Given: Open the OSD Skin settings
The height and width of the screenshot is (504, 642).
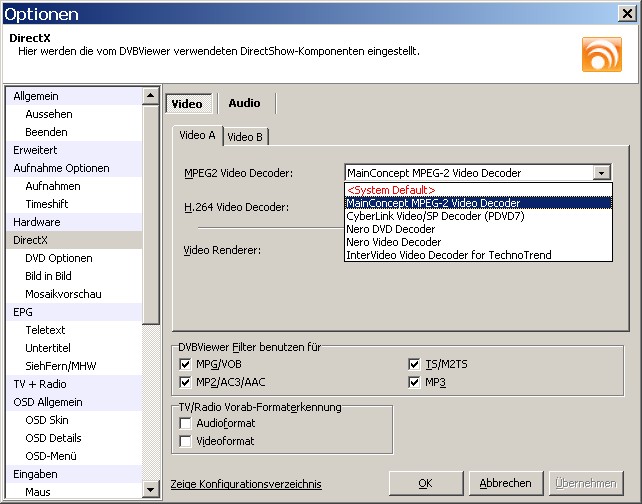Looking at the screenshot, I should tap(74, 420).
